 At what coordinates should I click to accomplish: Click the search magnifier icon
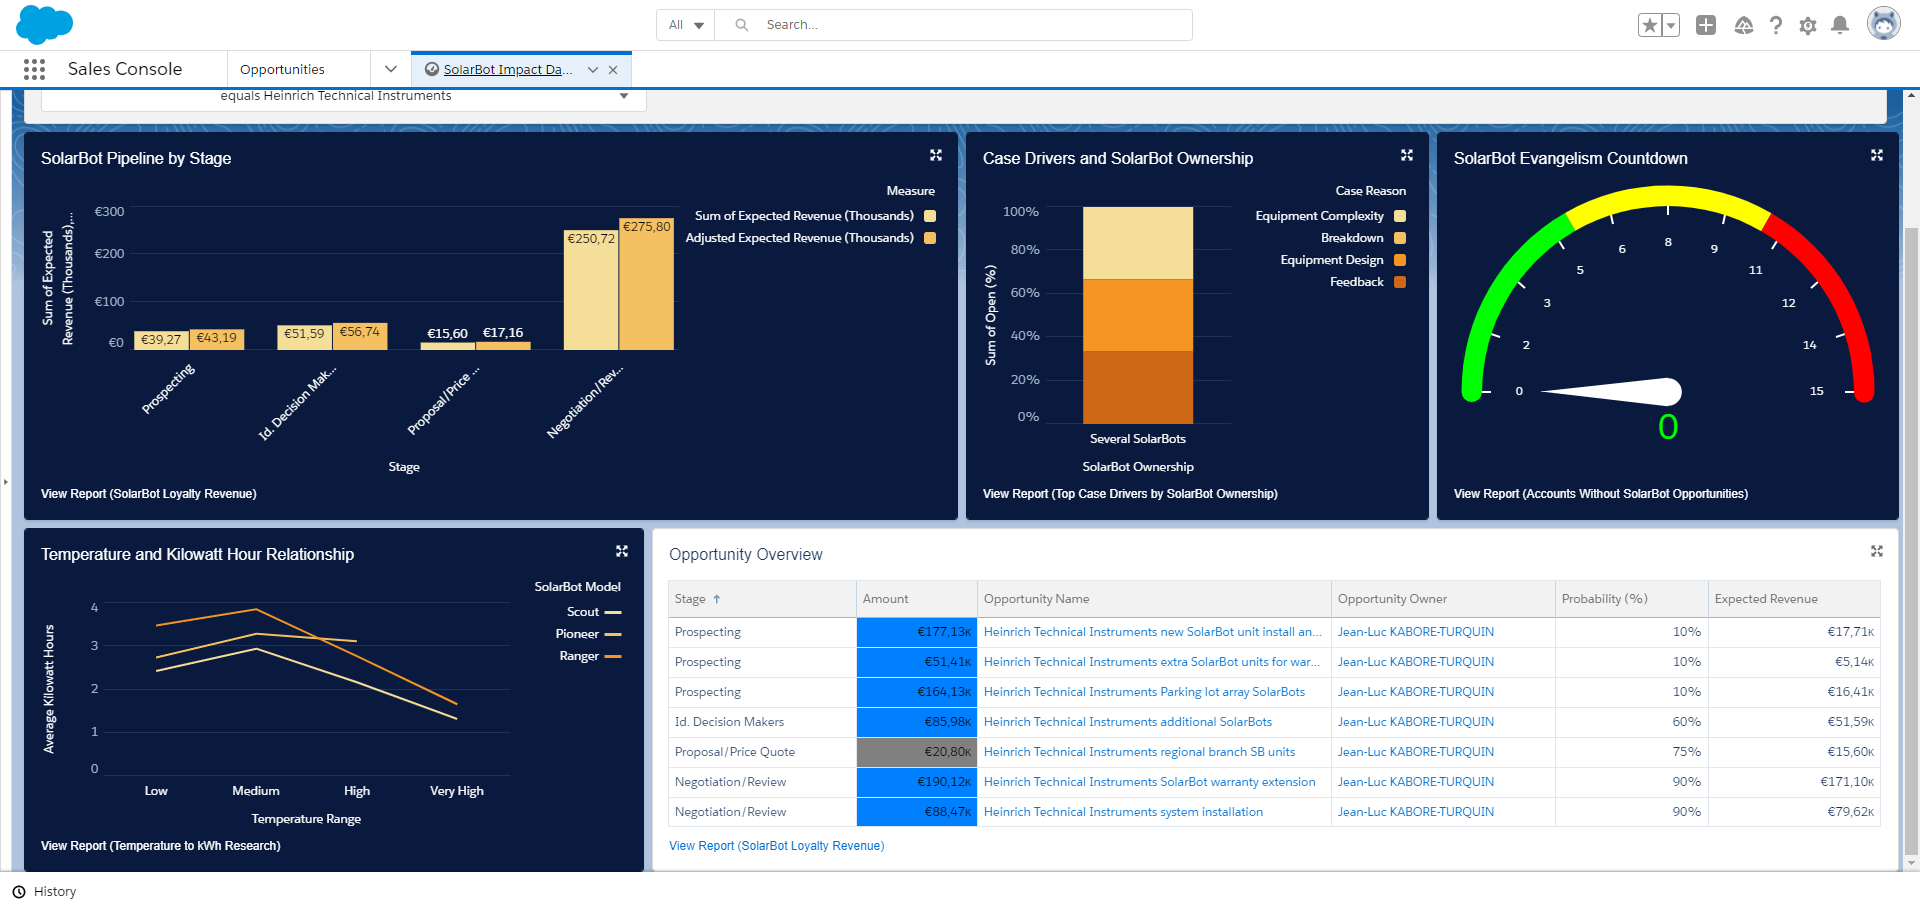741,25
